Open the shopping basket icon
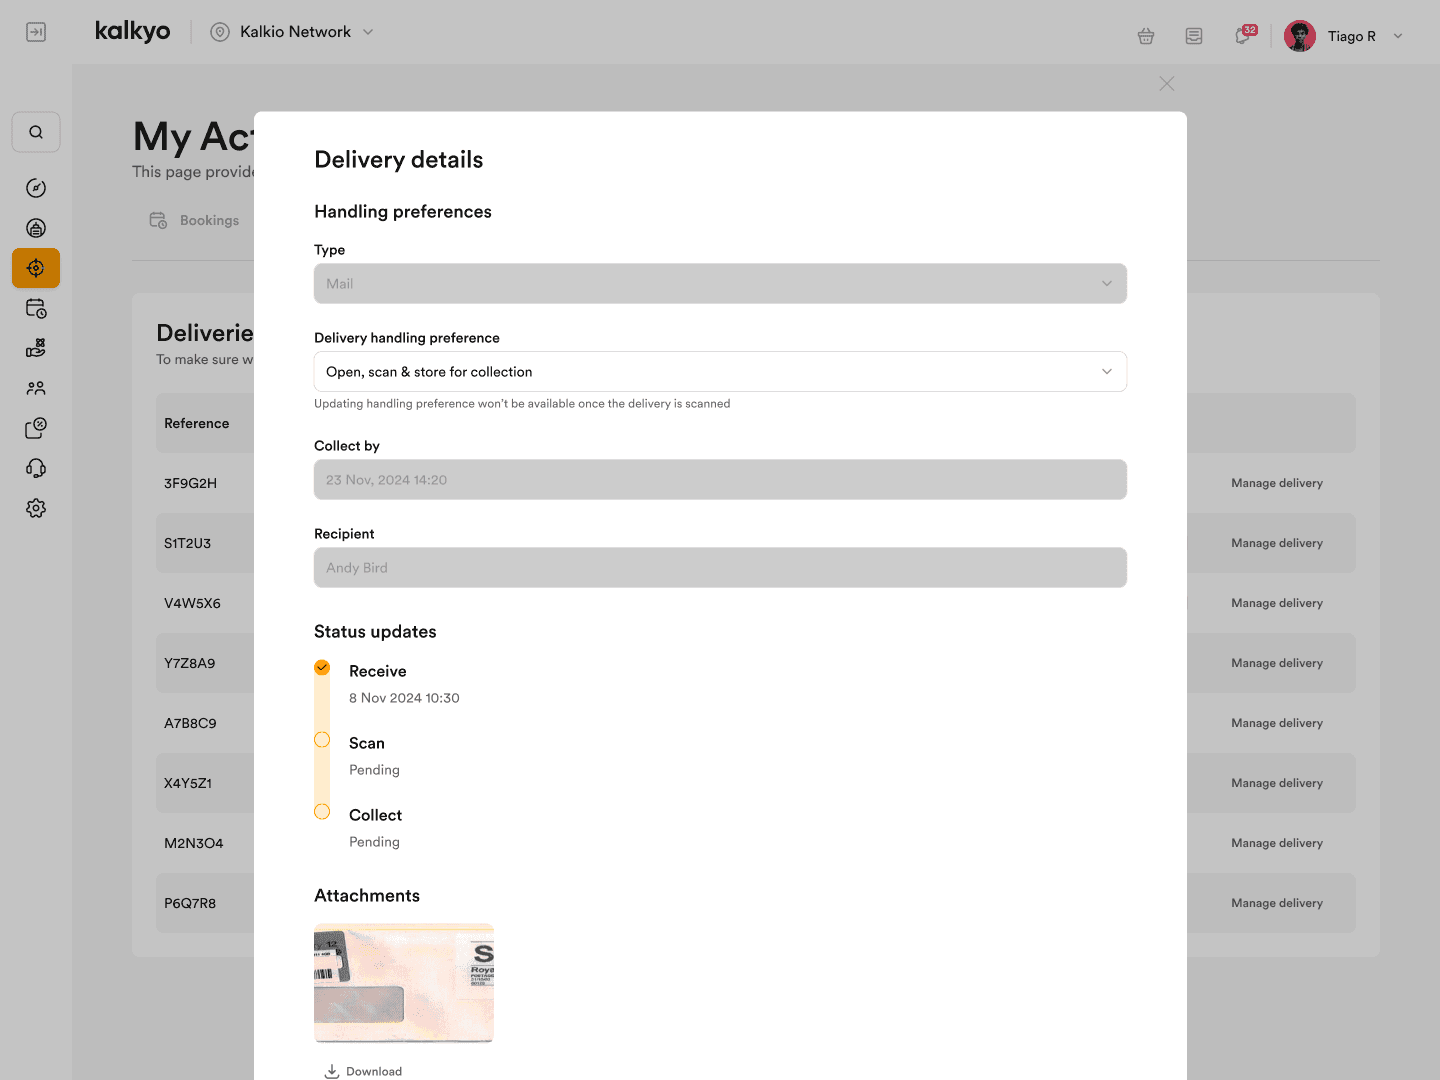This screenshot has width=1440, height=1080. 1146,36
